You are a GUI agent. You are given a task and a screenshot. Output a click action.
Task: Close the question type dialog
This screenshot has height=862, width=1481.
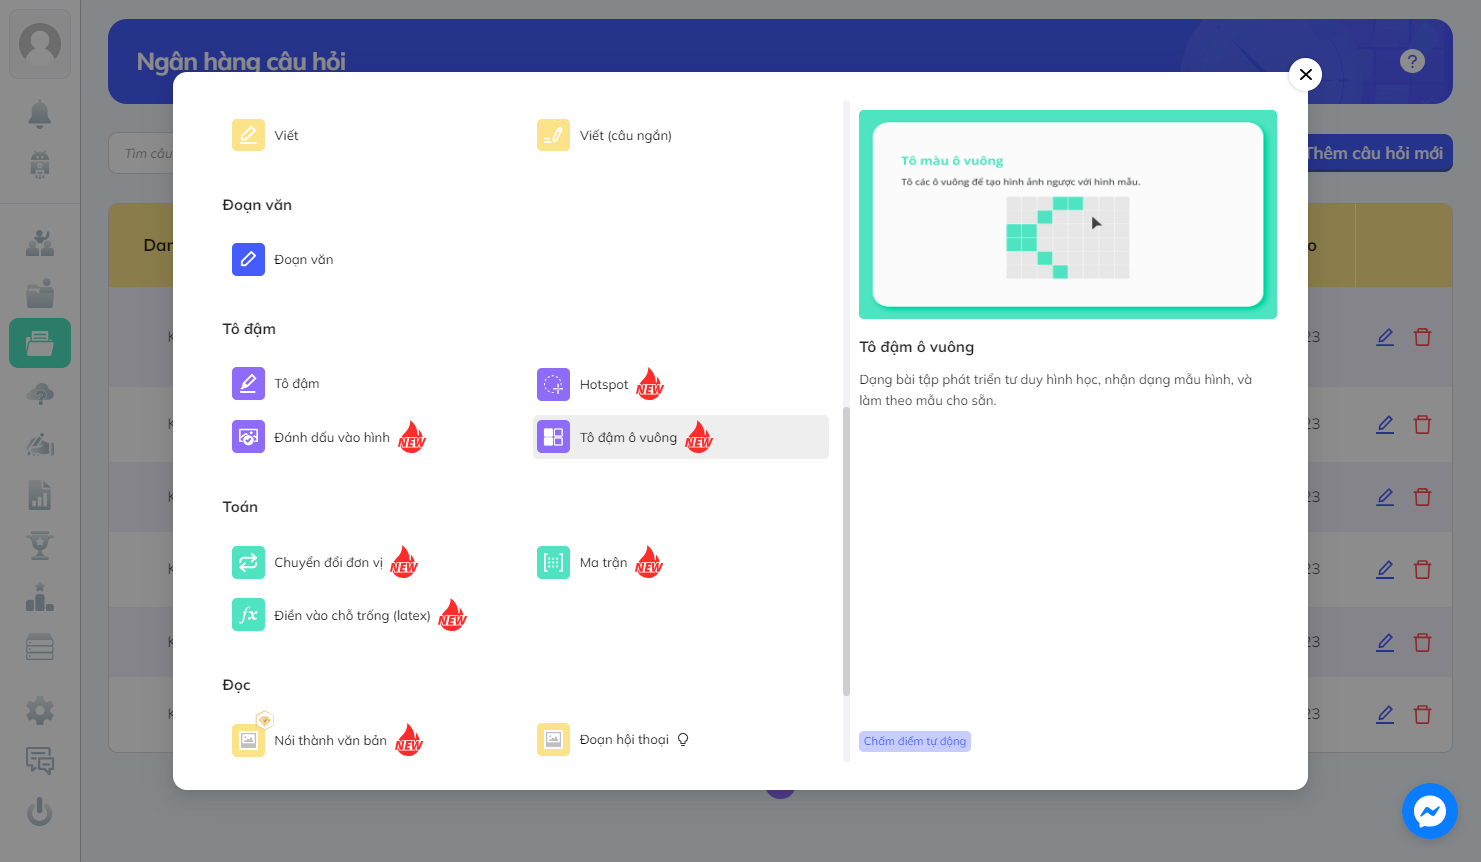[1305, 74]
